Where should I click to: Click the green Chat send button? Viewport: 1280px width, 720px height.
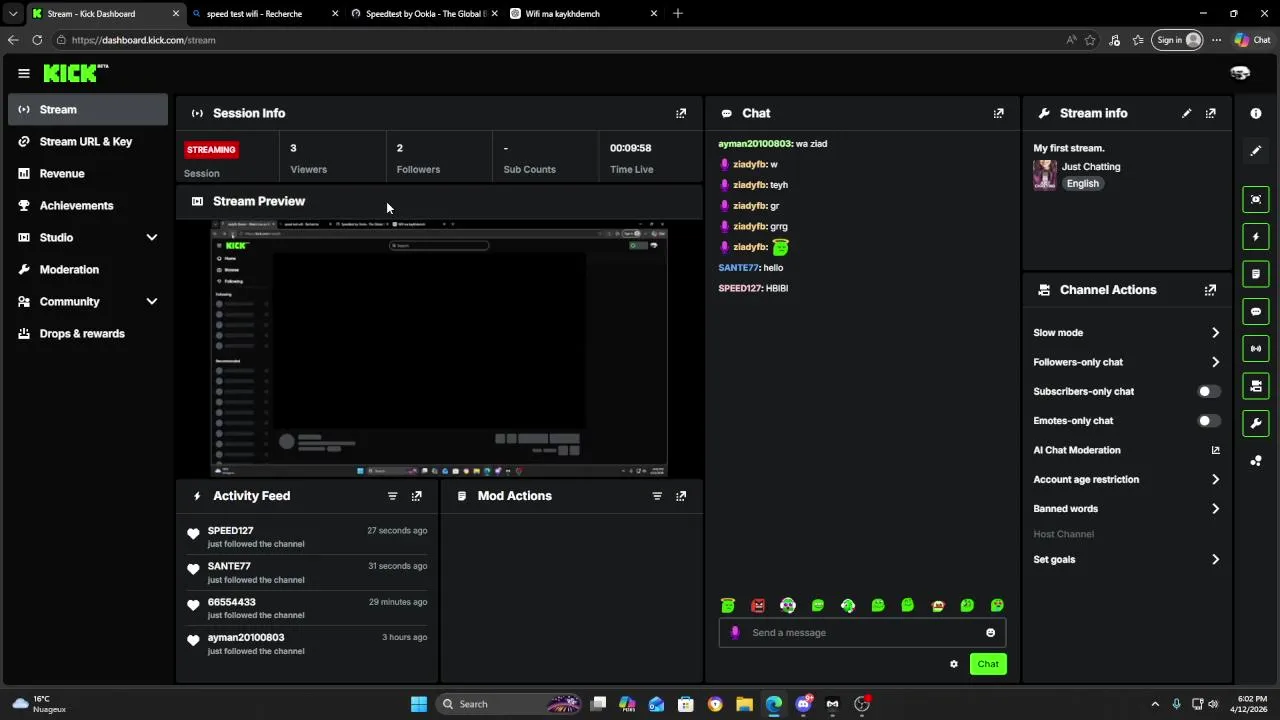pyautogui.click(x=988, y=664)
